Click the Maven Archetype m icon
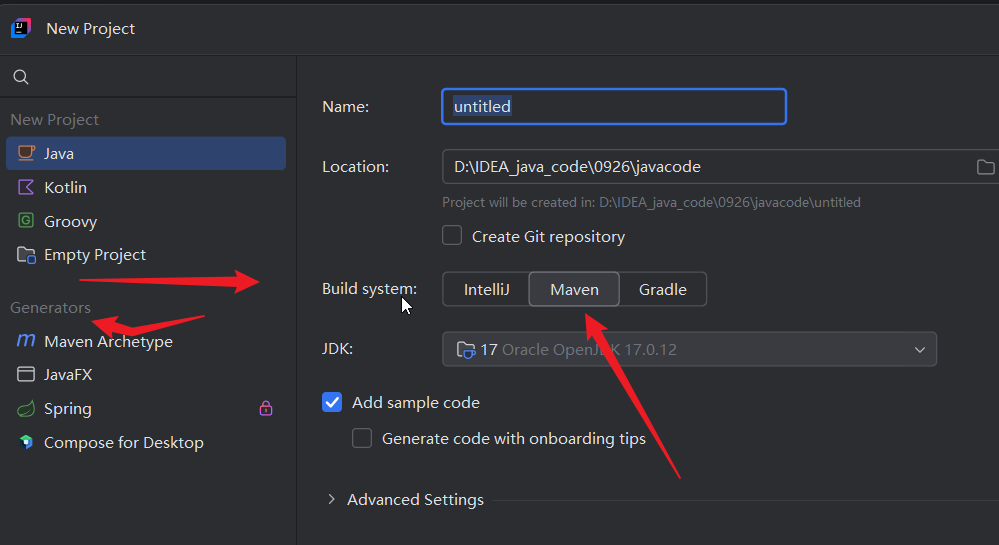Image resolution: width=999 pixels, height=545 pixels. point(26,340)
